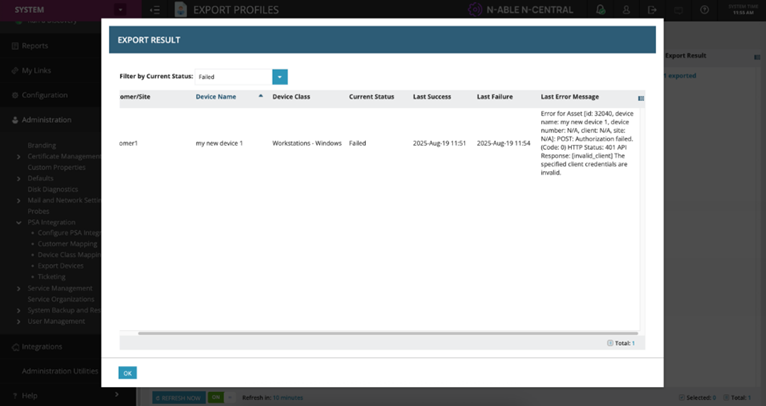Click the logout icon in top bar

(652, 10)
